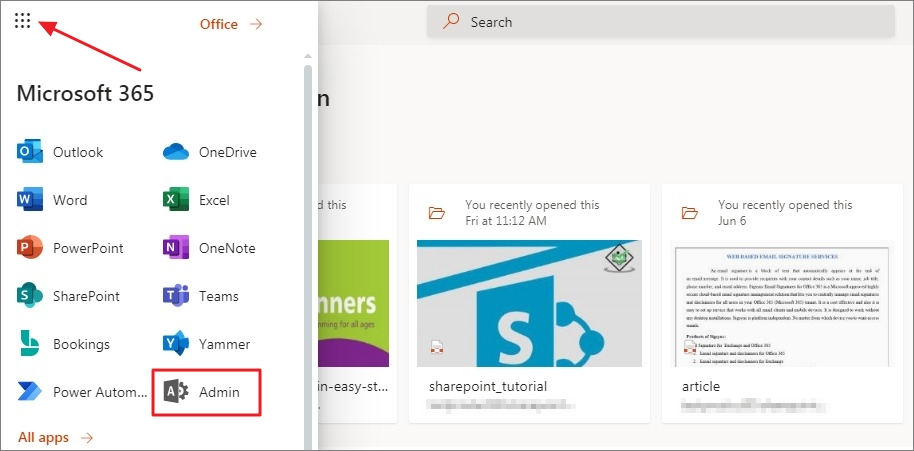
Task: Open the article document thumbnail
Action: [782, 303]
